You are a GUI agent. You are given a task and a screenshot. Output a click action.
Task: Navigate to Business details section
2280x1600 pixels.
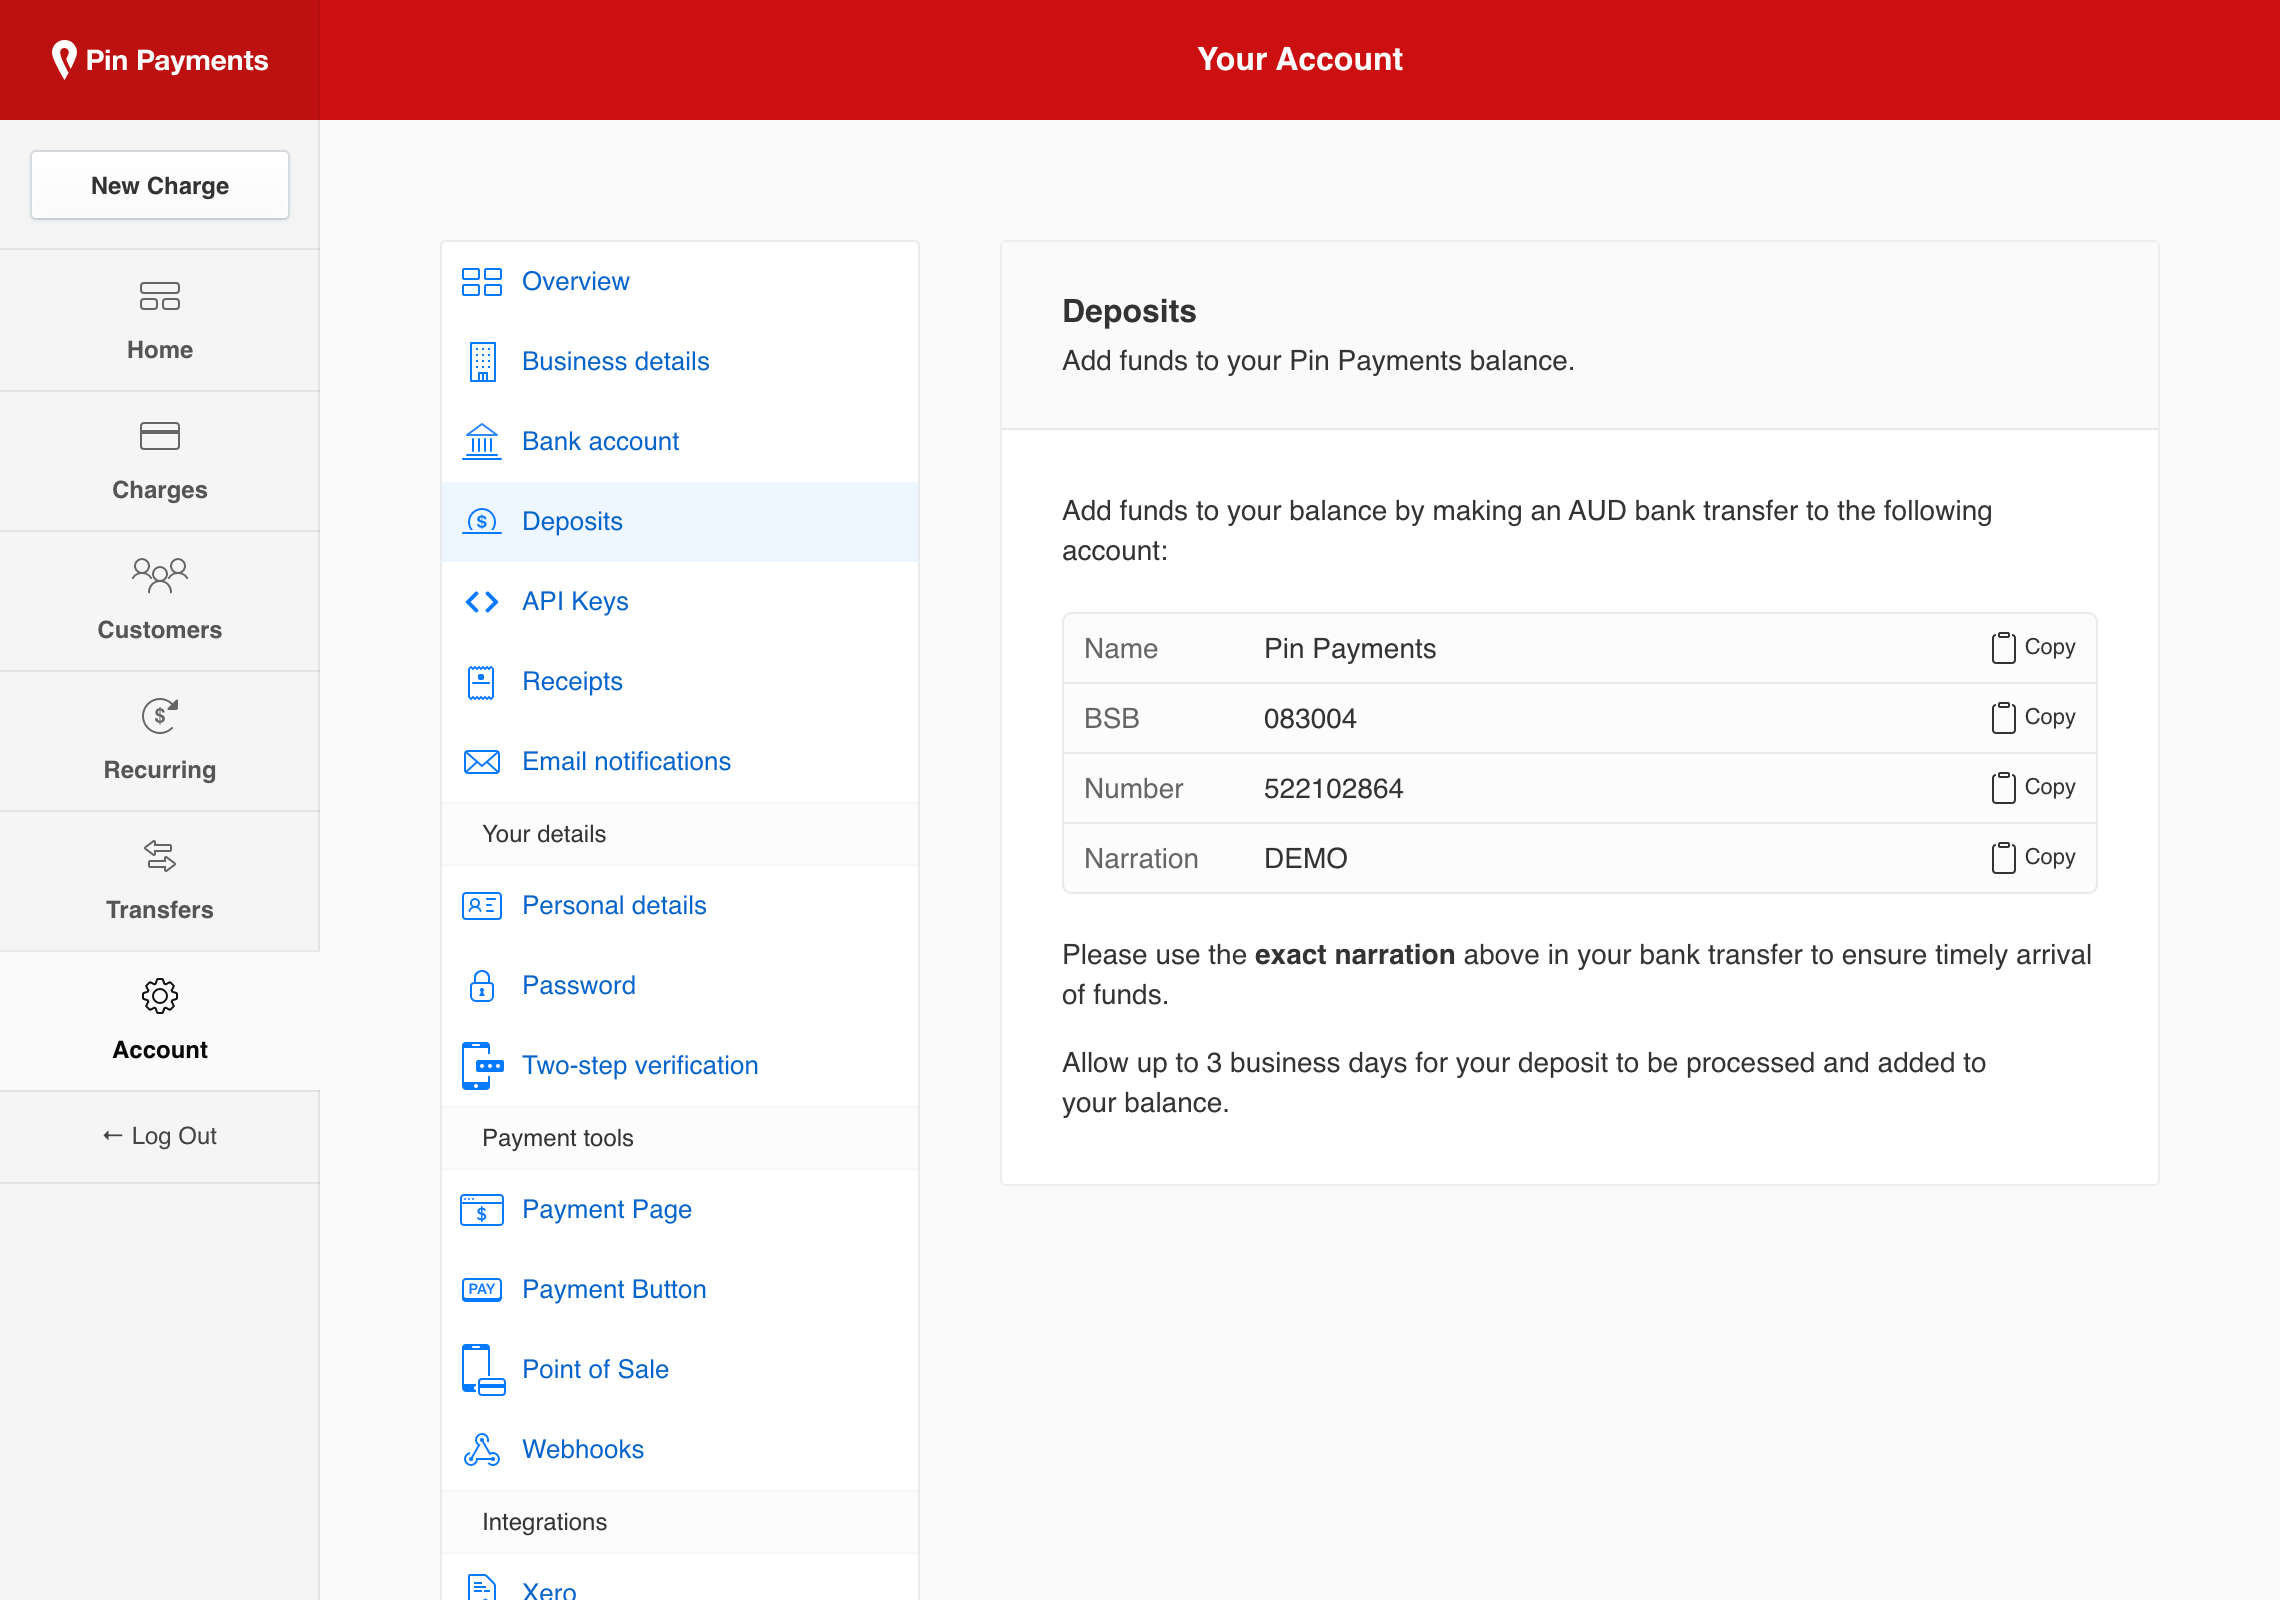coord(617,362)
